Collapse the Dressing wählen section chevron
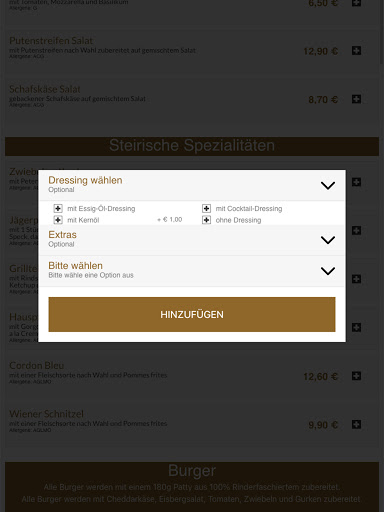This screenshot has width=384, height=512. (x=328, y=186)
